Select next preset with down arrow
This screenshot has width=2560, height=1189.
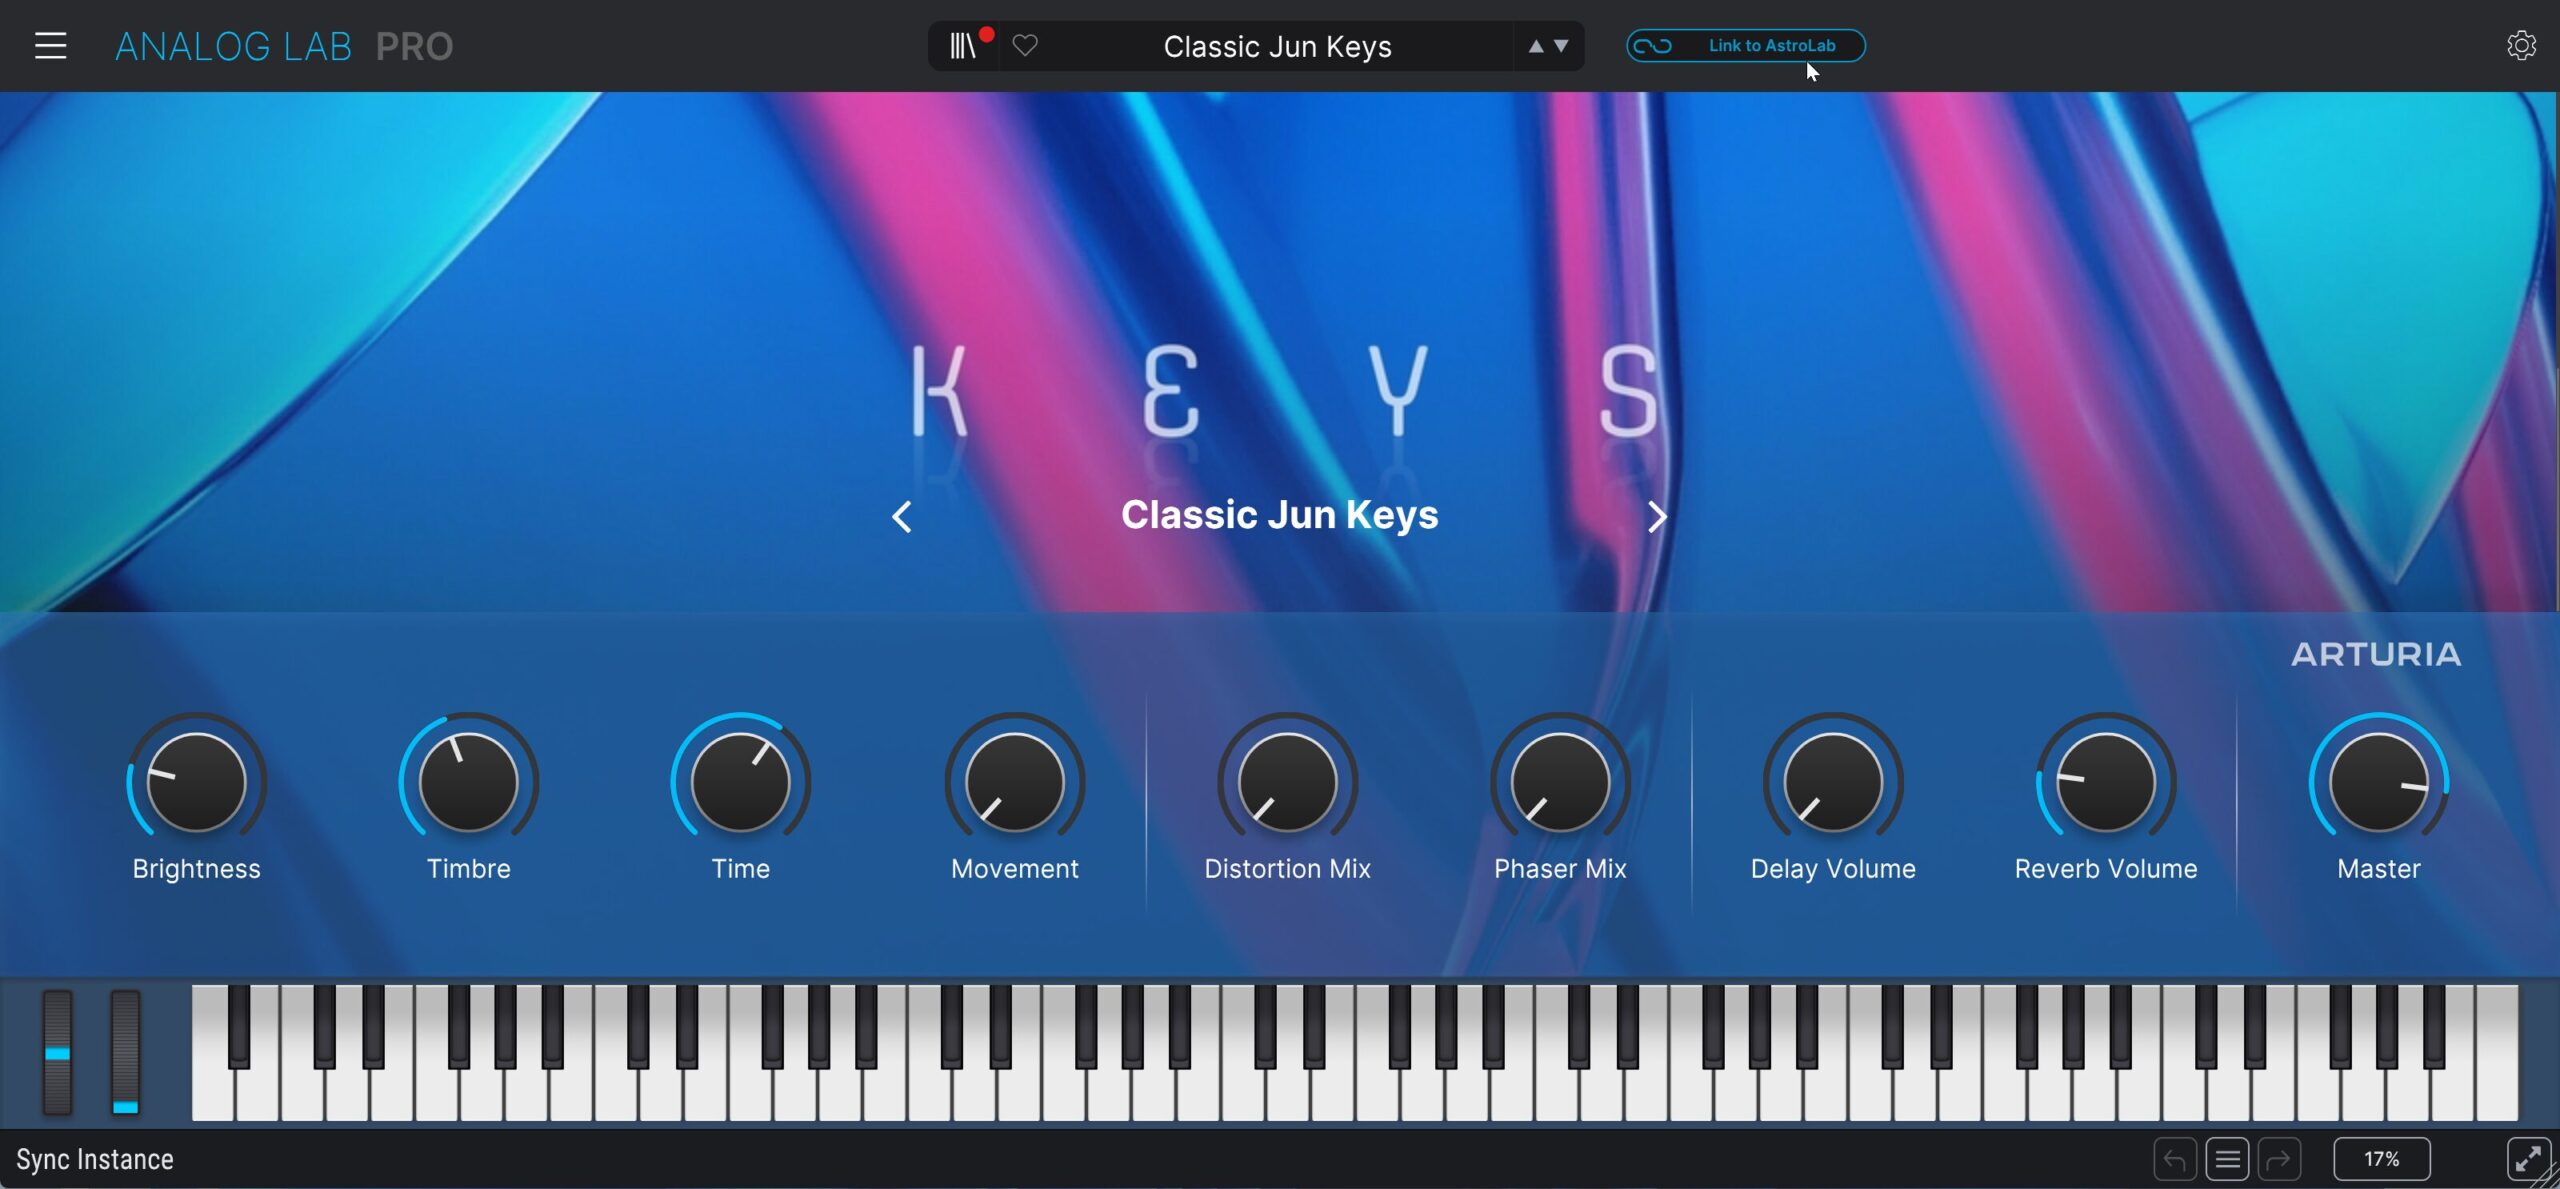[1561, 46]
